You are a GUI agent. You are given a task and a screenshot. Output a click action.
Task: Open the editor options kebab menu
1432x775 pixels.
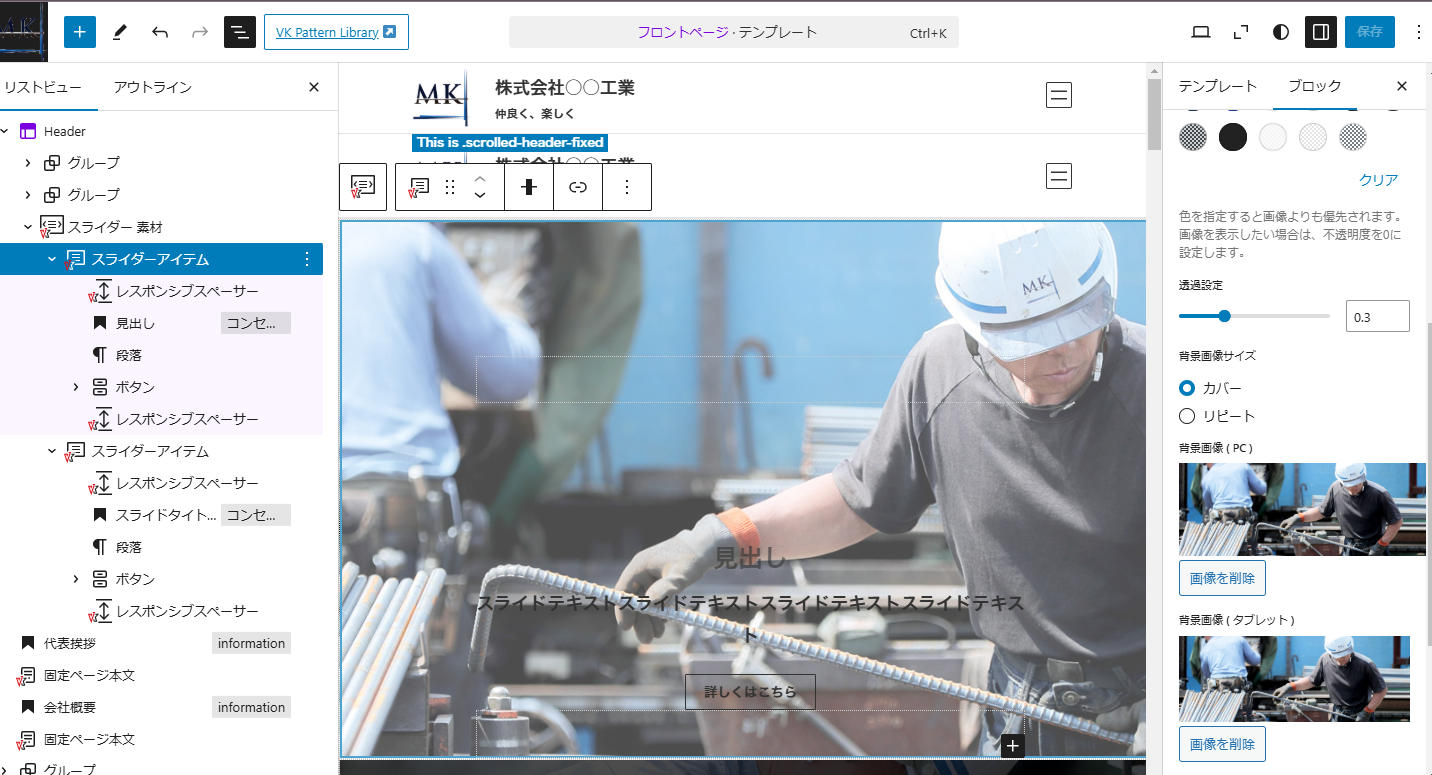(1418, 32)
